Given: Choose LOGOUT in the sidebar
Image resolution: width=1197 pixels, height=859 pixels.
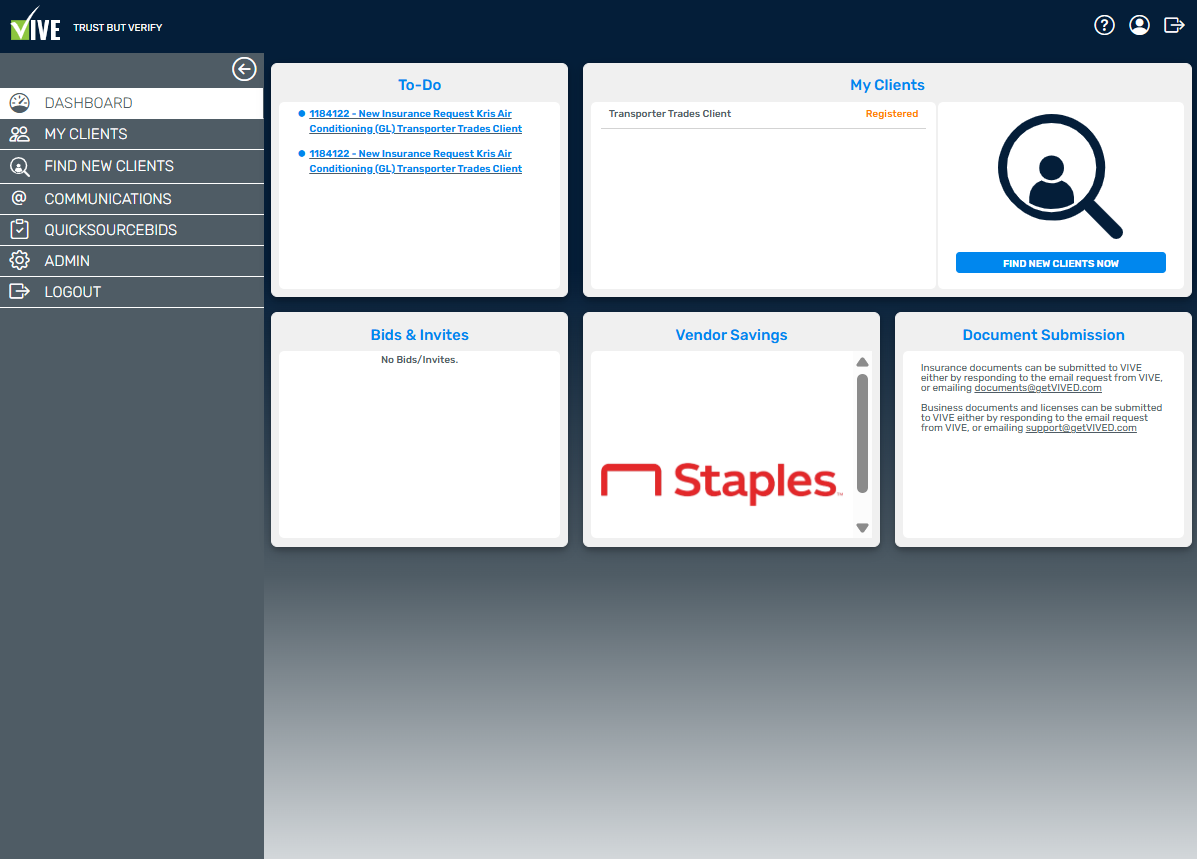Looking at the screenshot, I should [131, 292].
